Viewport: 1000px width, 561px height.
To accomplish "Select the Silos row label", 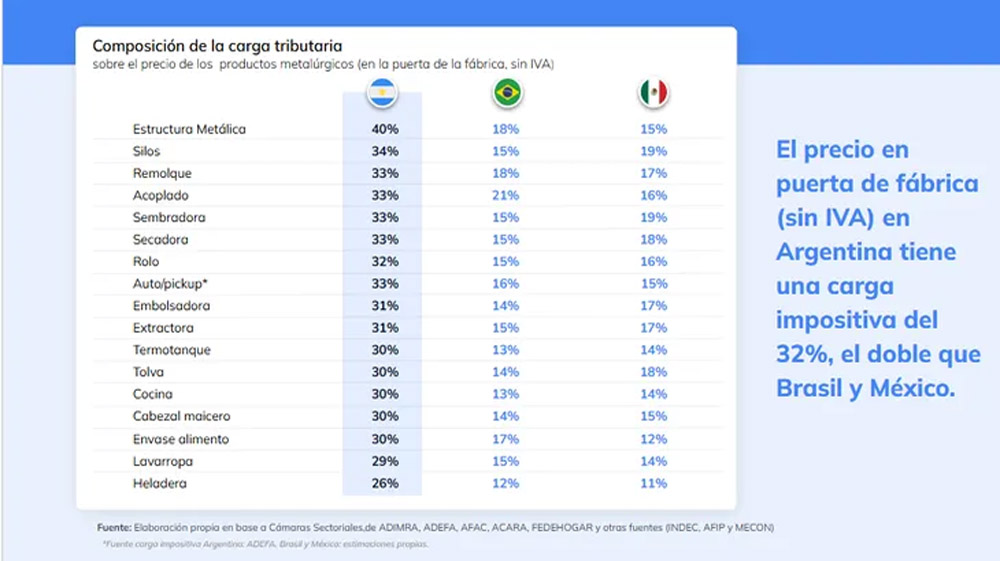I will (x=147, y=151).
